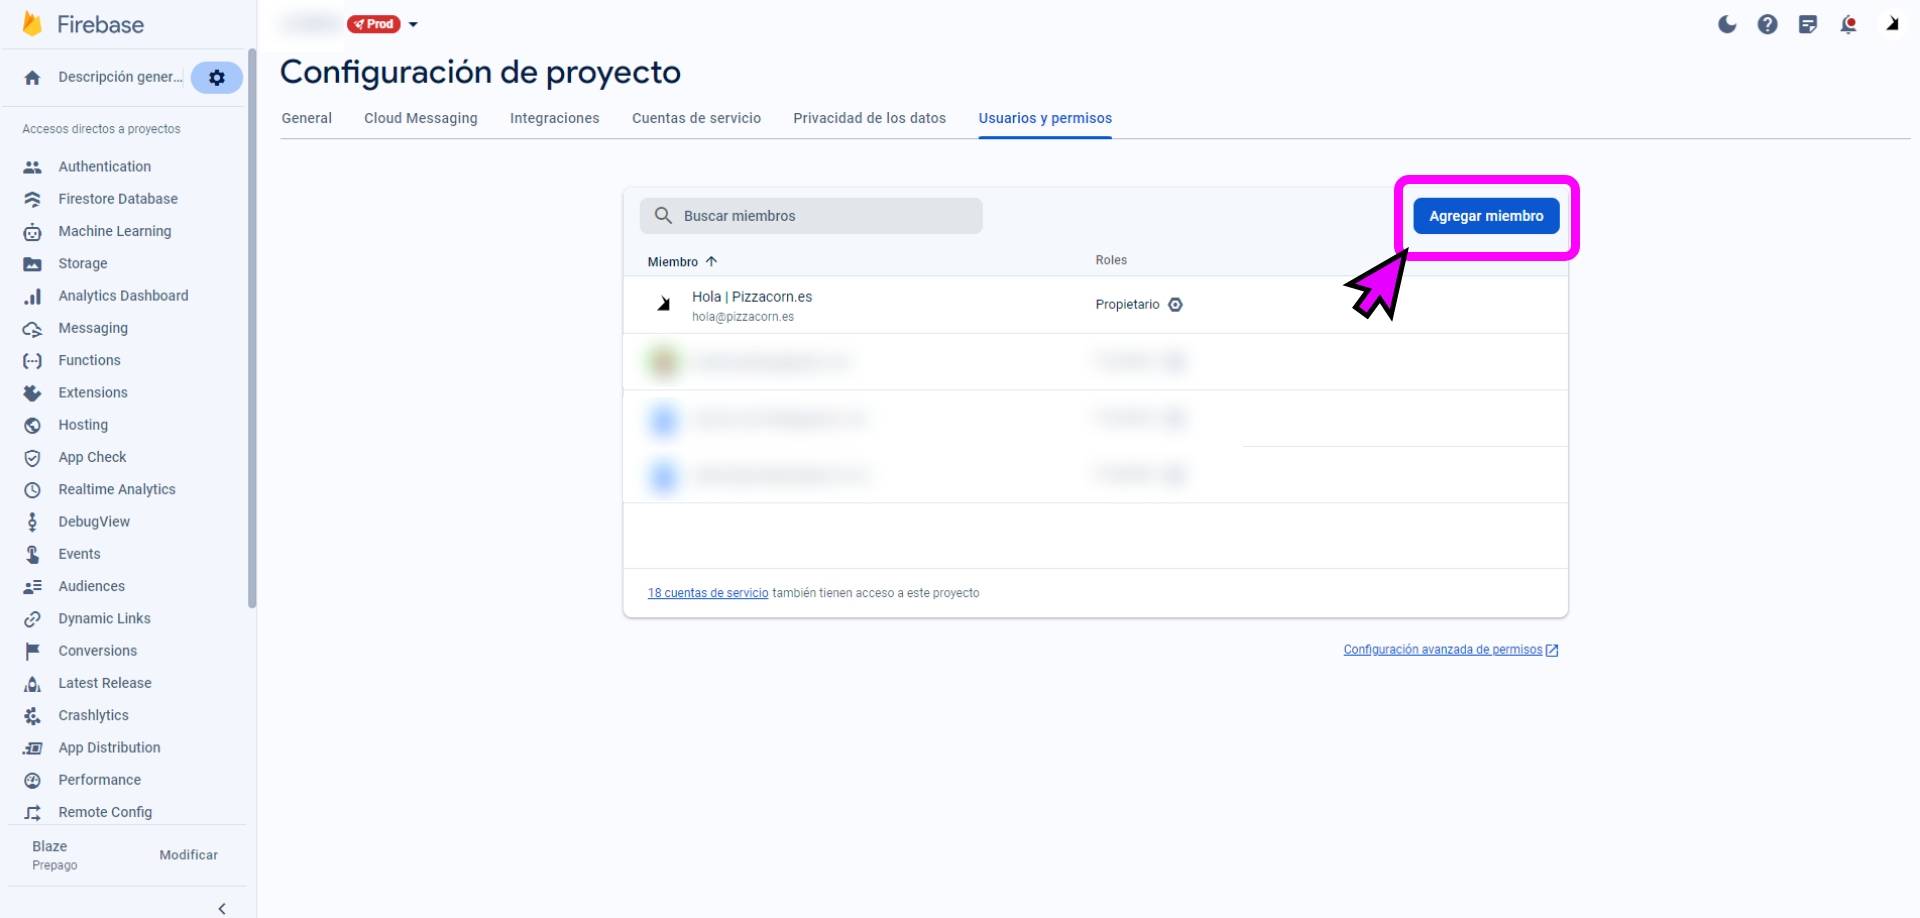Open Hosting in the sidebar
Screen dimensions: 1920x918
pyautogui.click(x=83, y=424)
